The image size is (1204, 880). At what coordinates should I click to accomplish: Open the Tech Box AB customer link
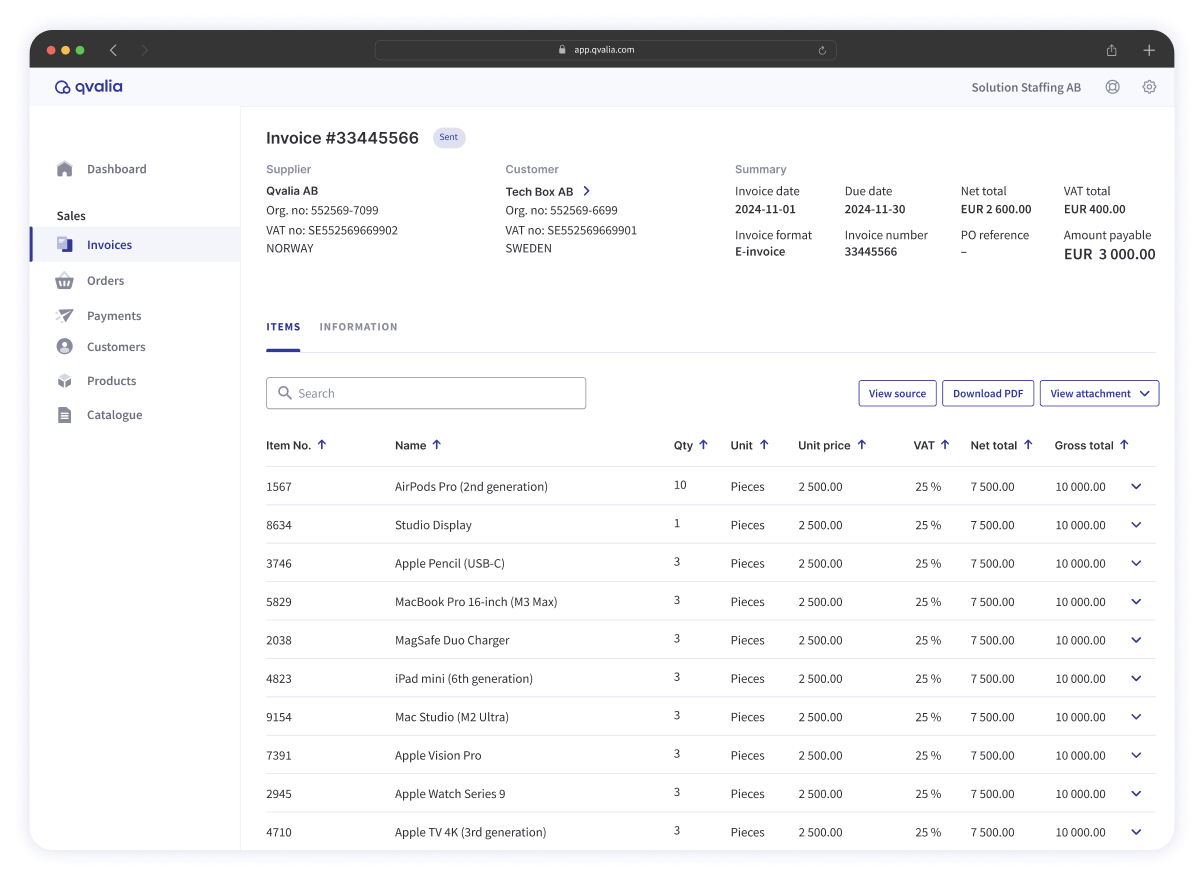coord(539,191)
